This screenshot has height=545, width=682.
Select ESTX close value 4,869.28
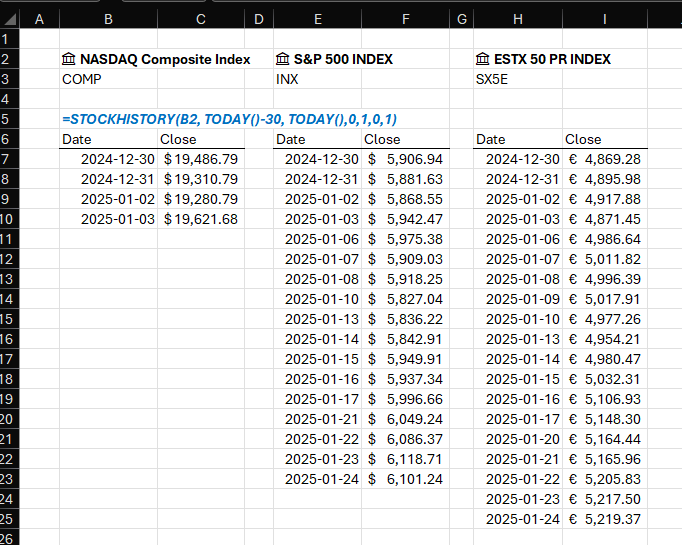point(605,159)
